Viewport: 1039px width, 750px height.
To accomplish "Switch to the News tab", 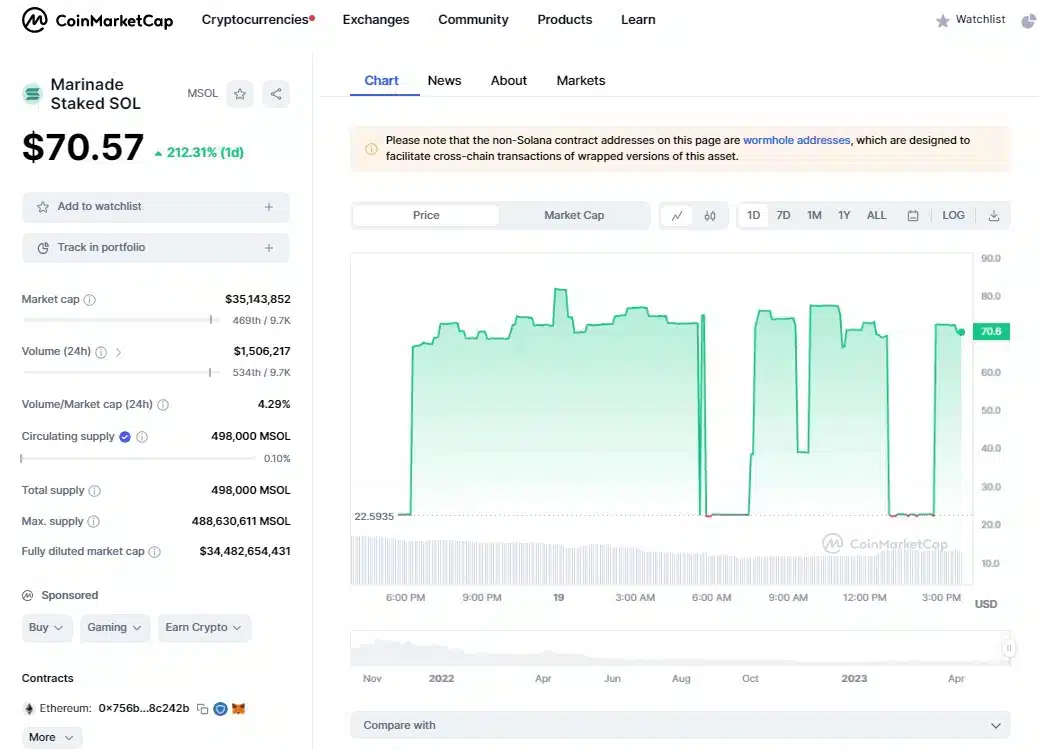I will tap(444, 81).
